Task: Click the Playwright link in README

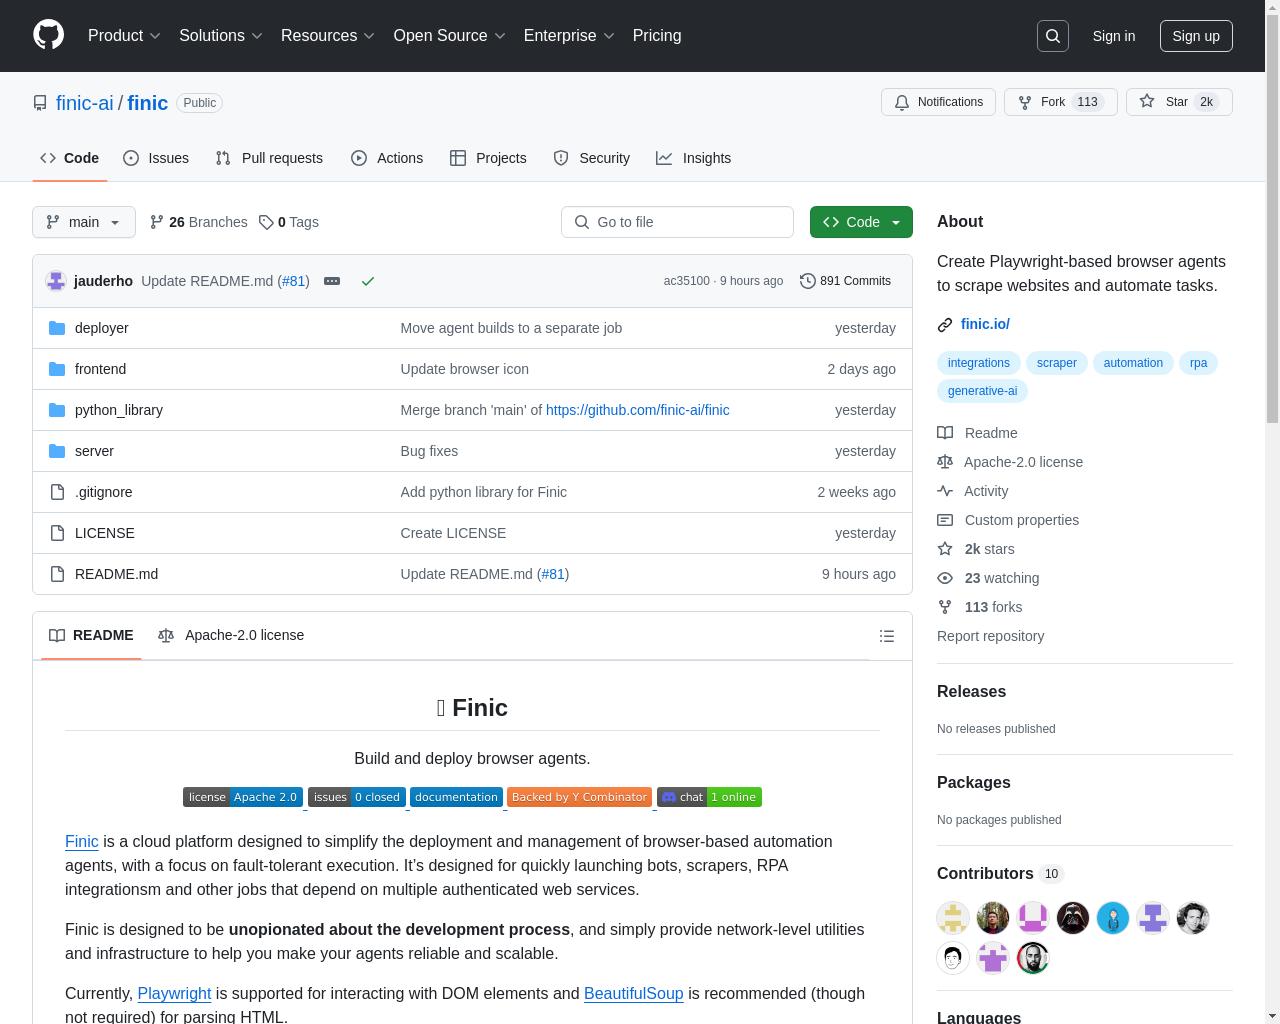Action: point(174,993)
